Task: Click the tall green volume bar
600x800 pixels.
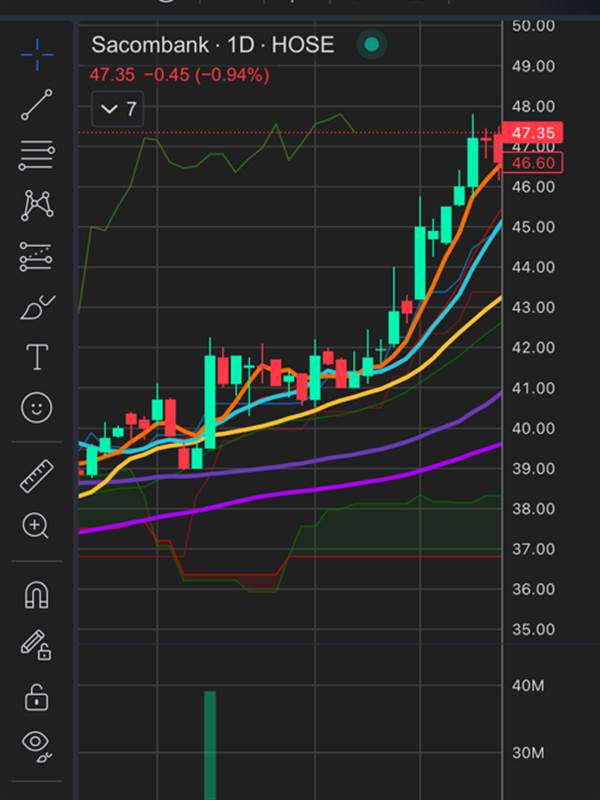Action: tap(210, 745)
